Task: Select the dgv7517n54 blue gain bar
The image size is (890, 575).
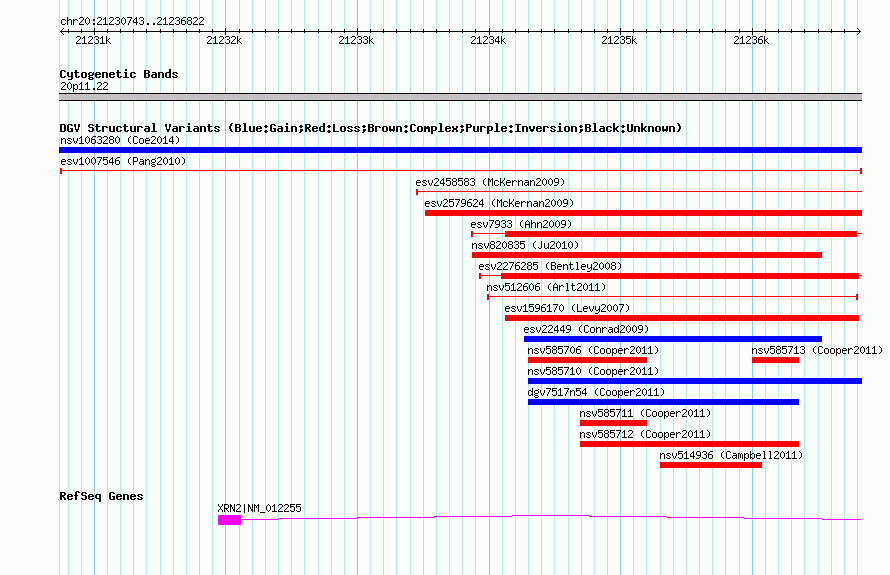Action: coord(664,402)
